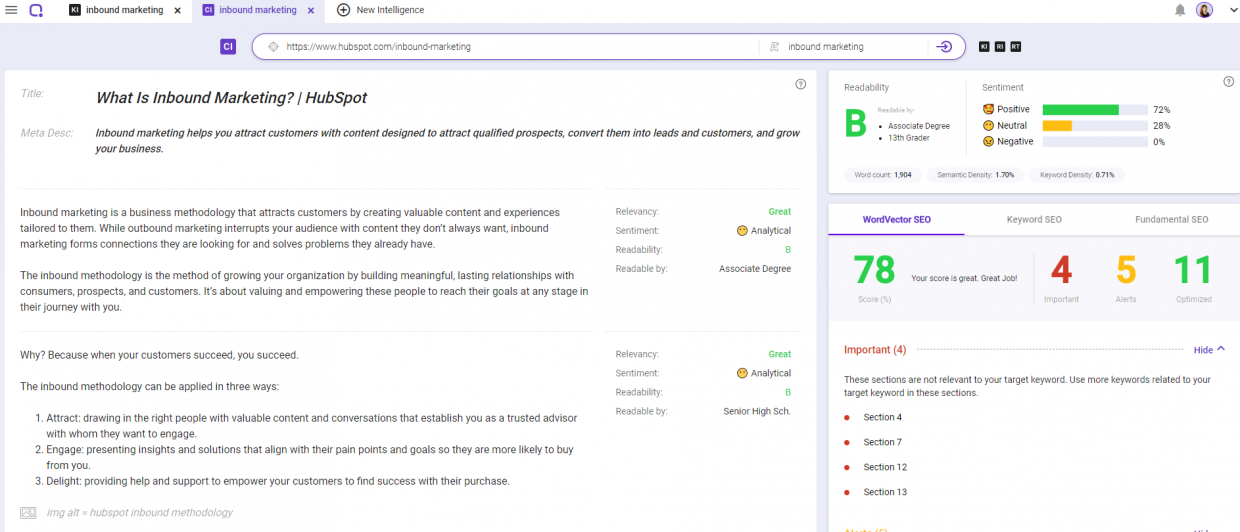
Task: Edit the hubspot URL field
Action: [520, 47]
